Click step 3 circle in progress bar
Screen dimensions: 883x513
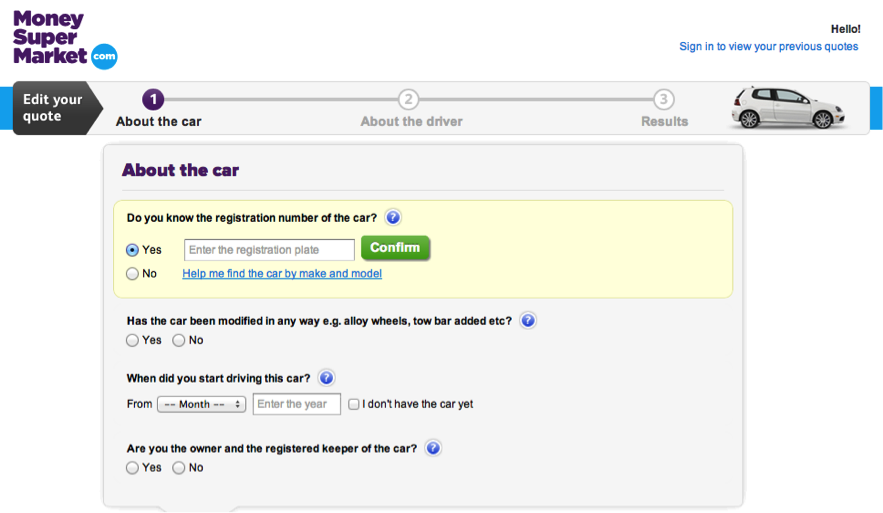[x=664, y=99]
